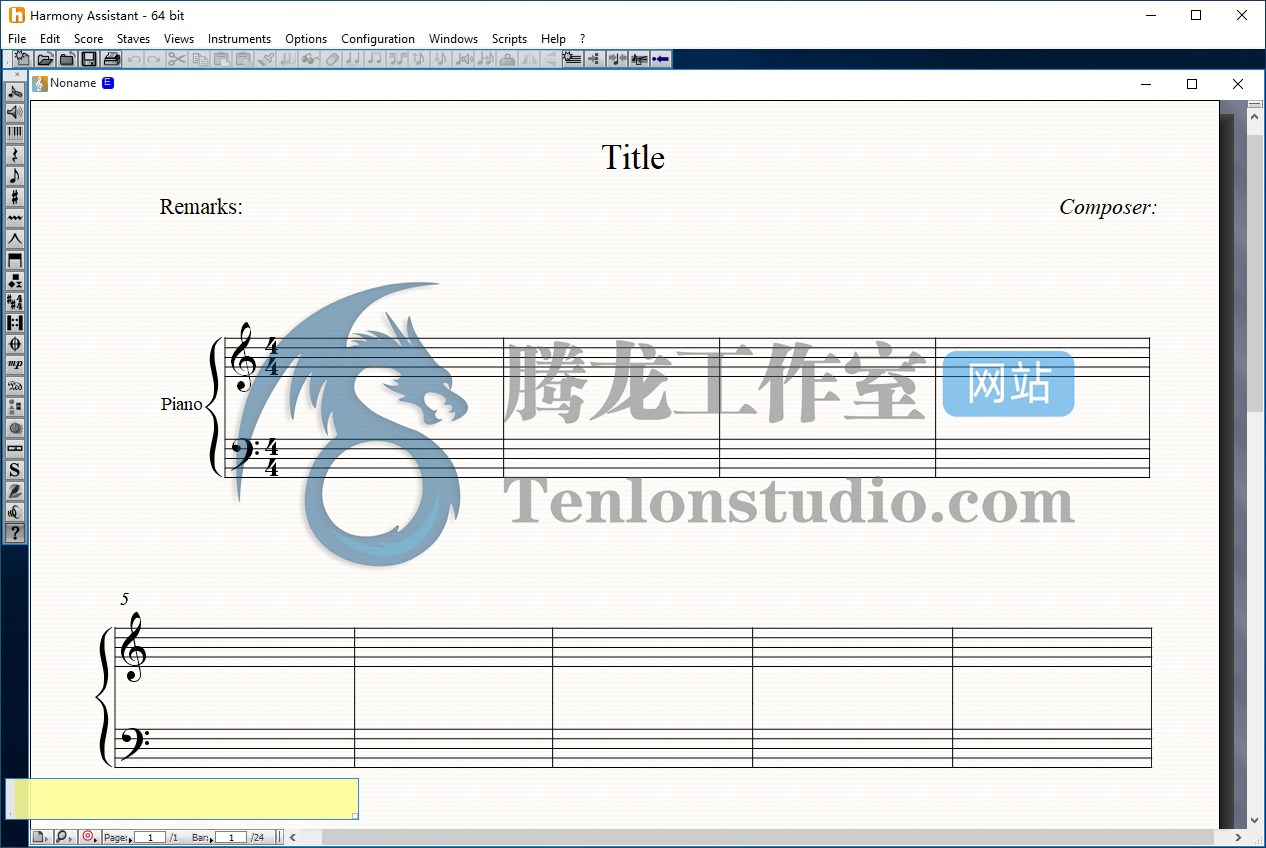Click the blue E badge beside Noname
Screen dimensions: 1266x848
[108, 83]
